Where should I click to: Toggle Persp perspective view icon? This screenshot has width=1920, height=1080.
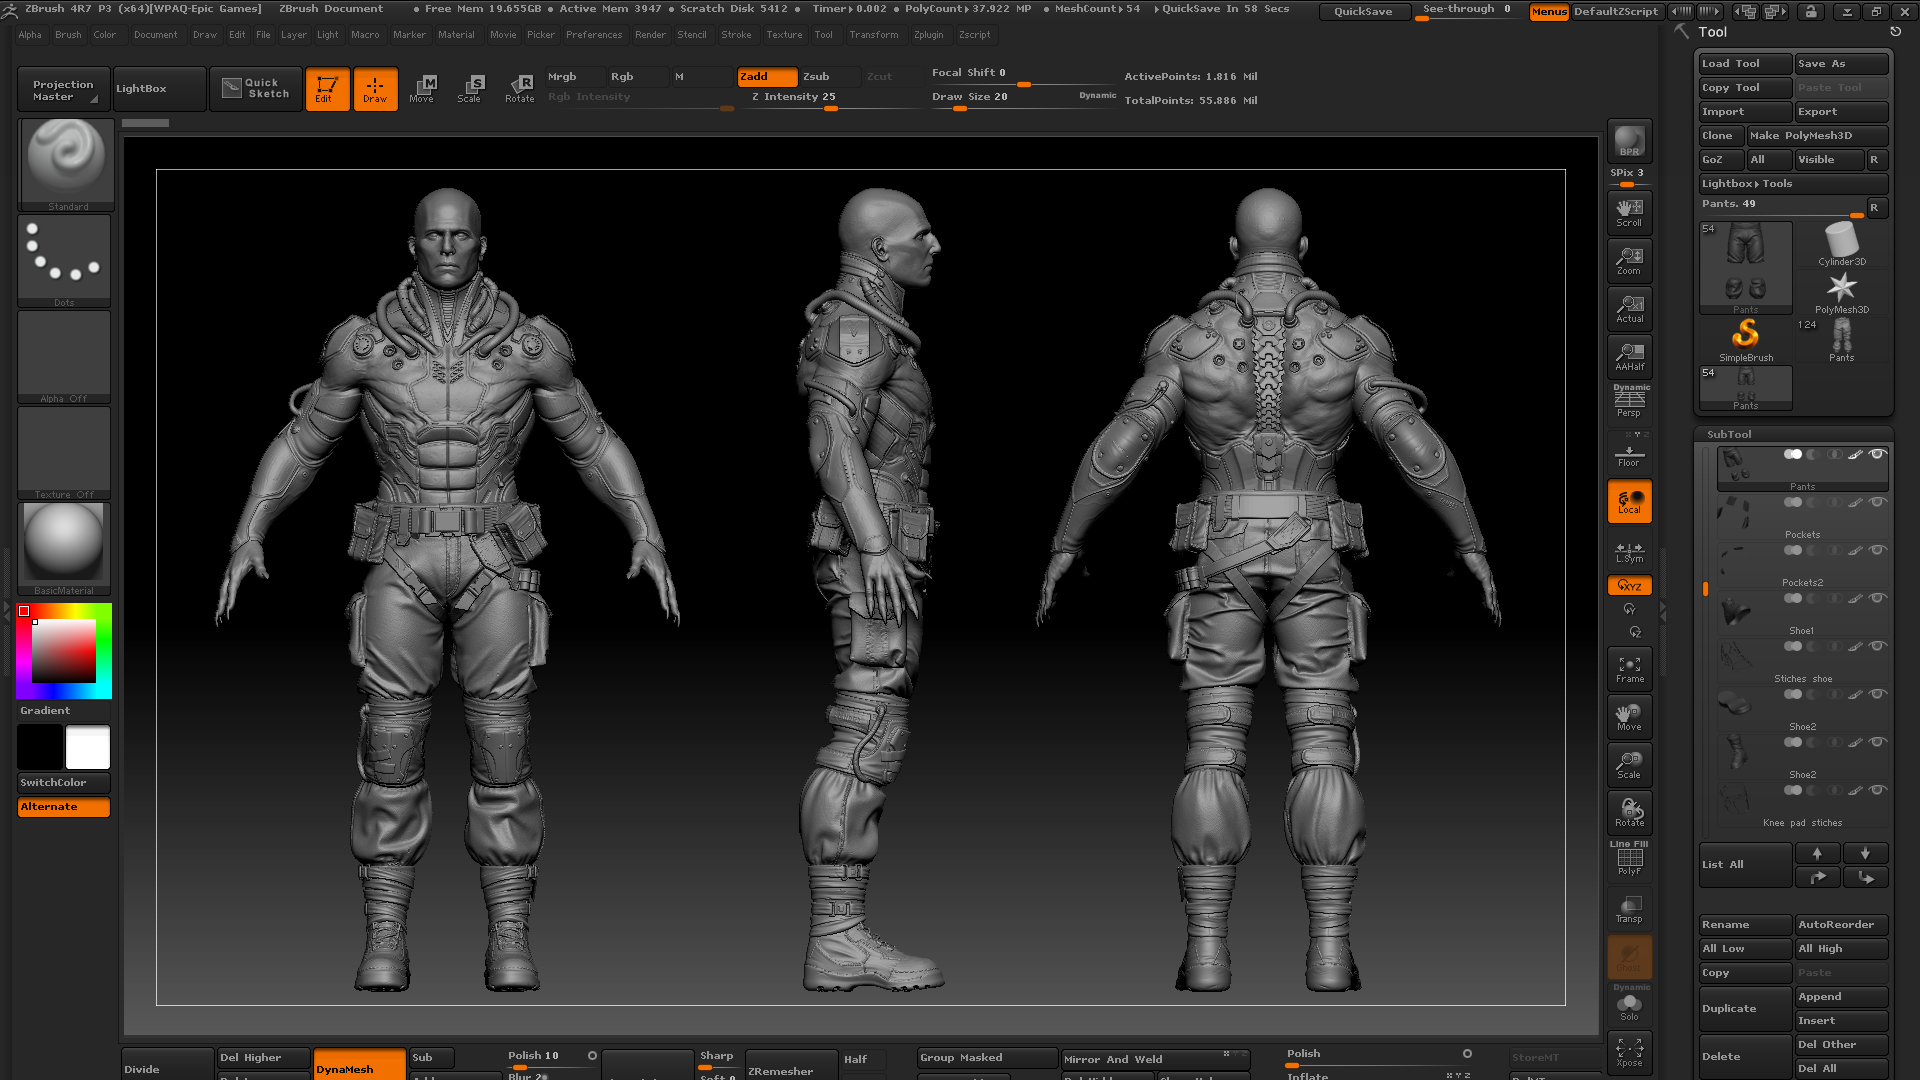tap(1629, 402)
